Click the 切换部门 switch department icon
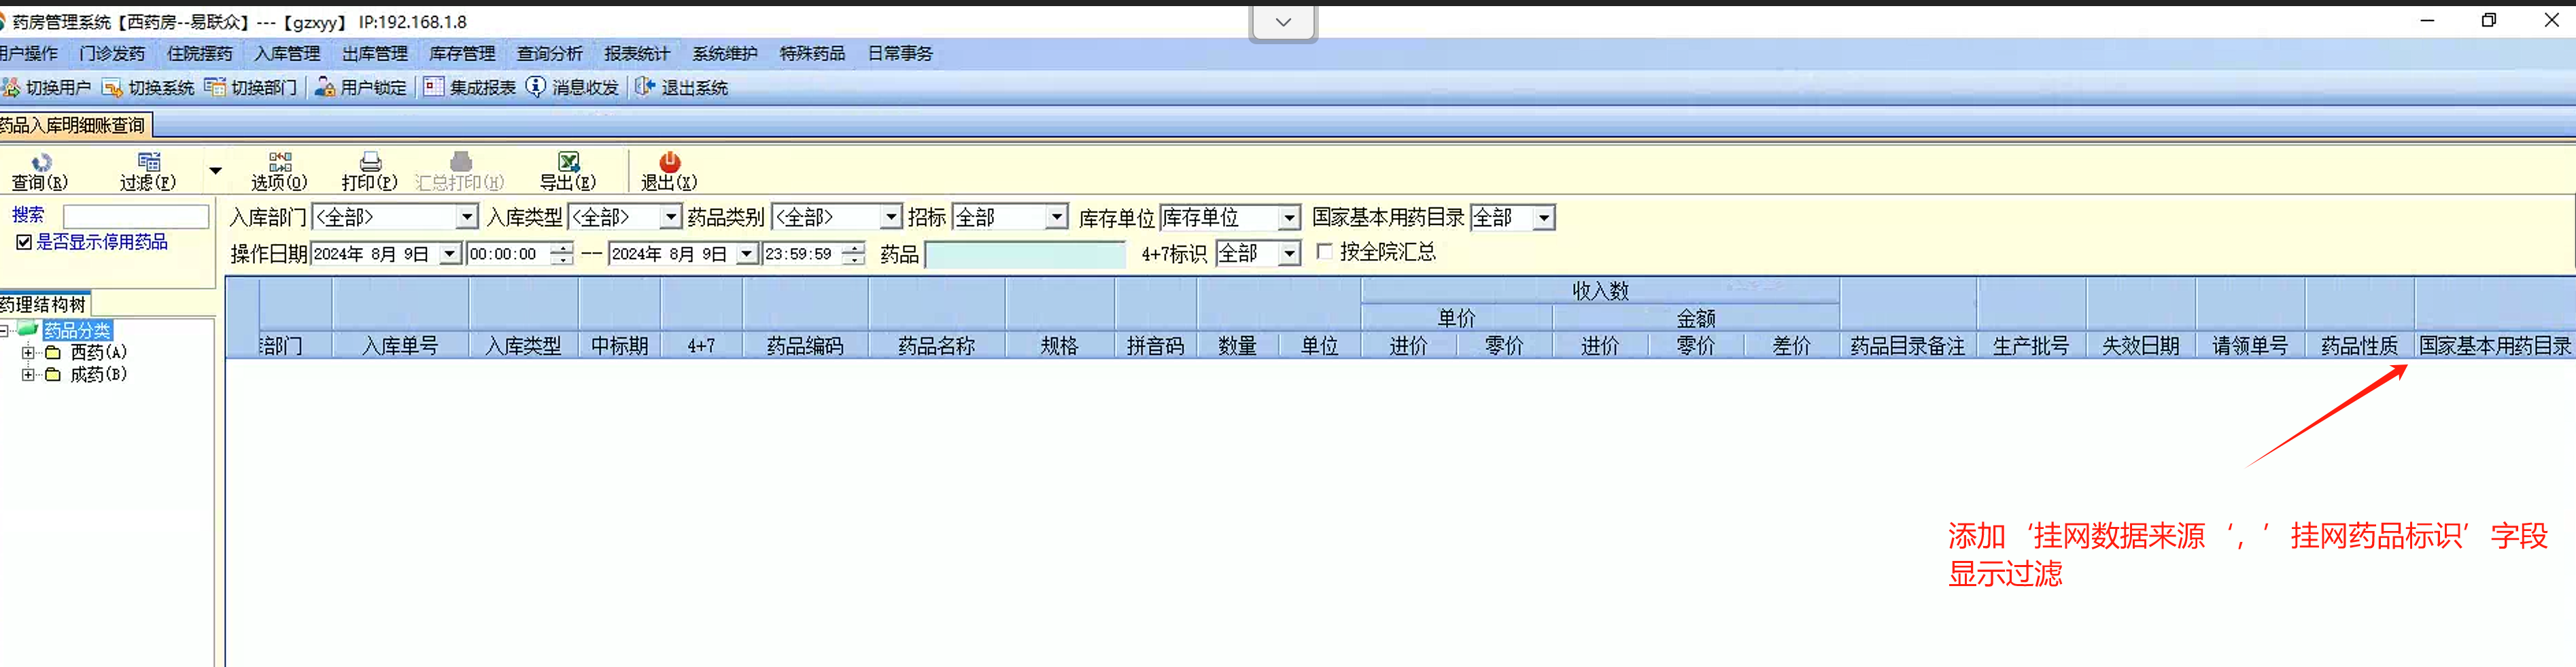Screen dimensions: 2576x667 point(215,88)
